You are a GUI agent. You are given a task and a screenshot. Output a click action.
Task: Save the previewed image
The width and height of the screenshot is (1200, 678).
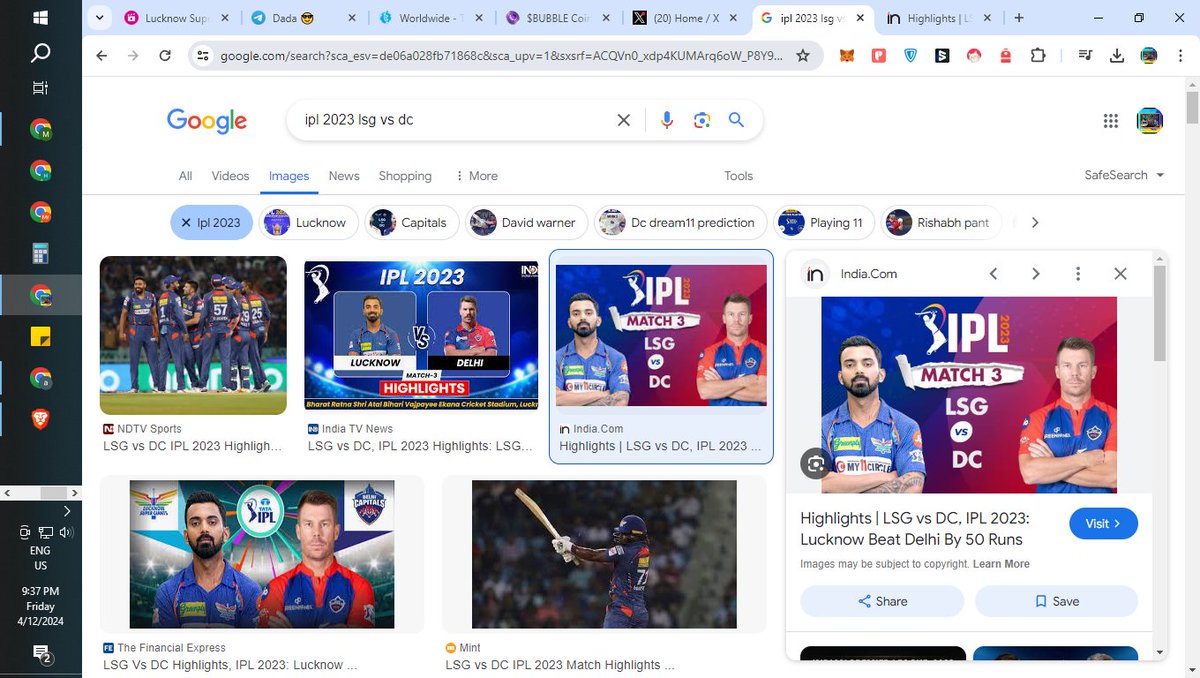(x=1056, y=601)
